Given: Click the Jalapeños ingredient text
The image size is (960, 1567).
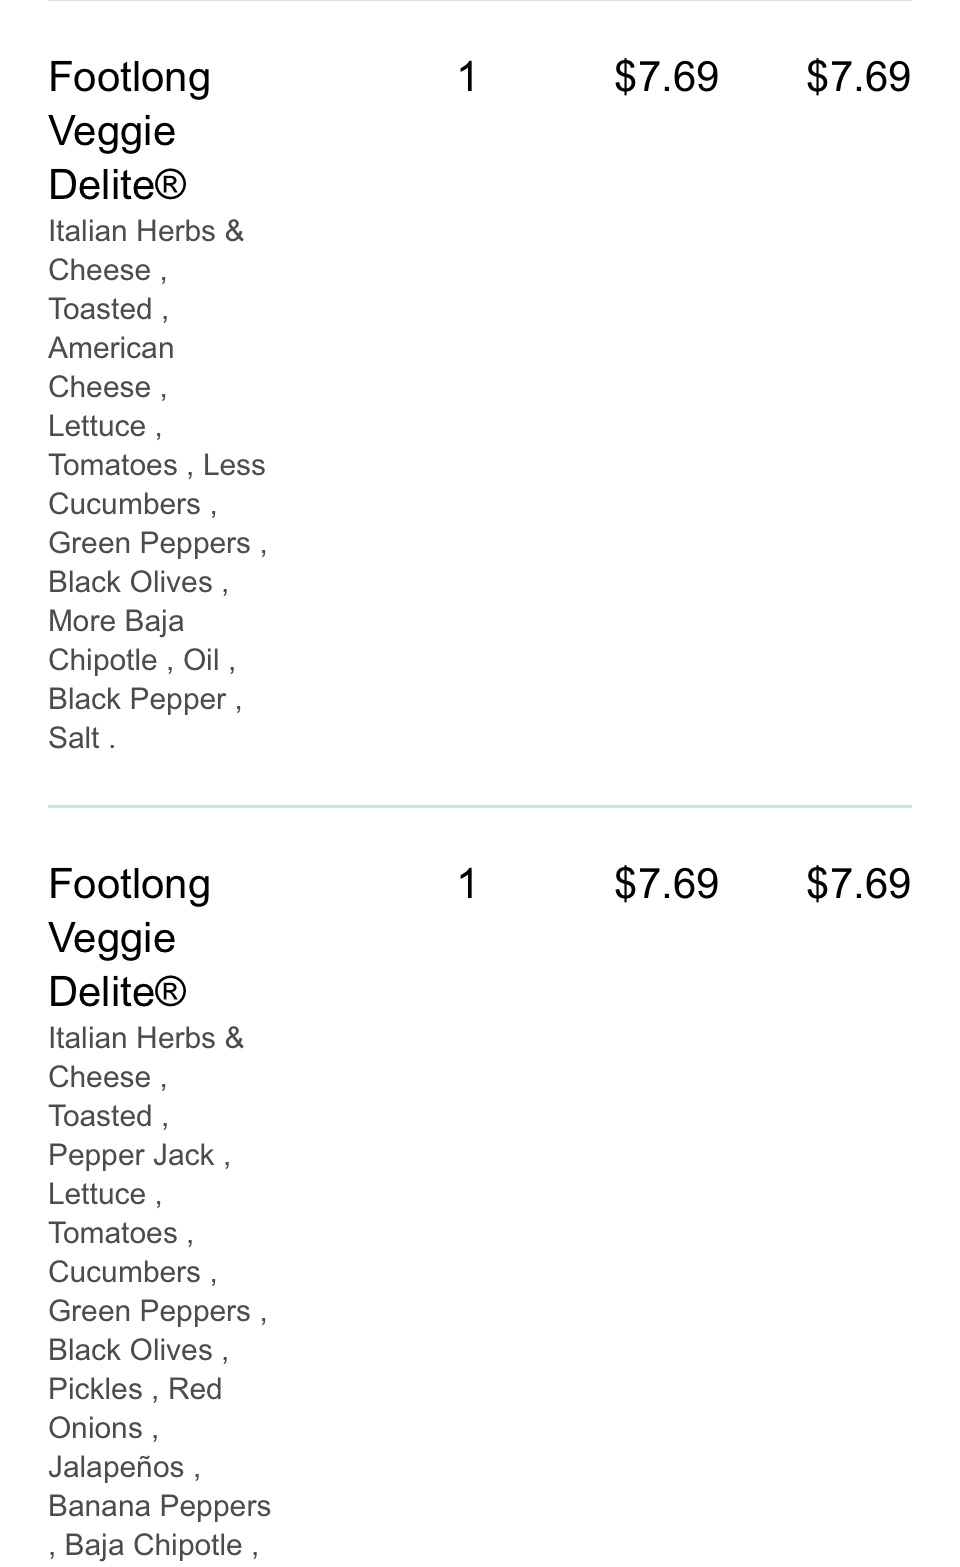Looking at the screenshot, I should pyautogui.click(x=116, y=1468).
